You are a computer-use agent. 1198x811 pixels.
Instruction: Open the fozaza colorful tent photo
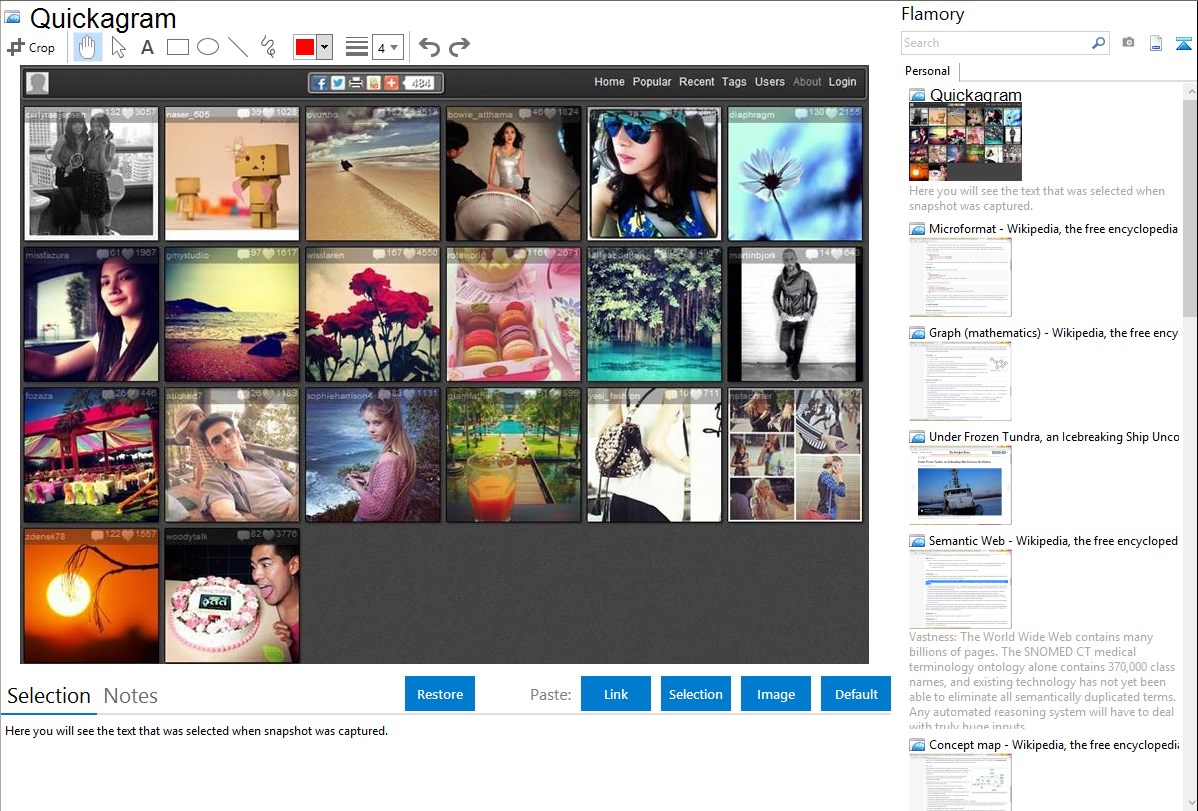[x=92, y=455]
